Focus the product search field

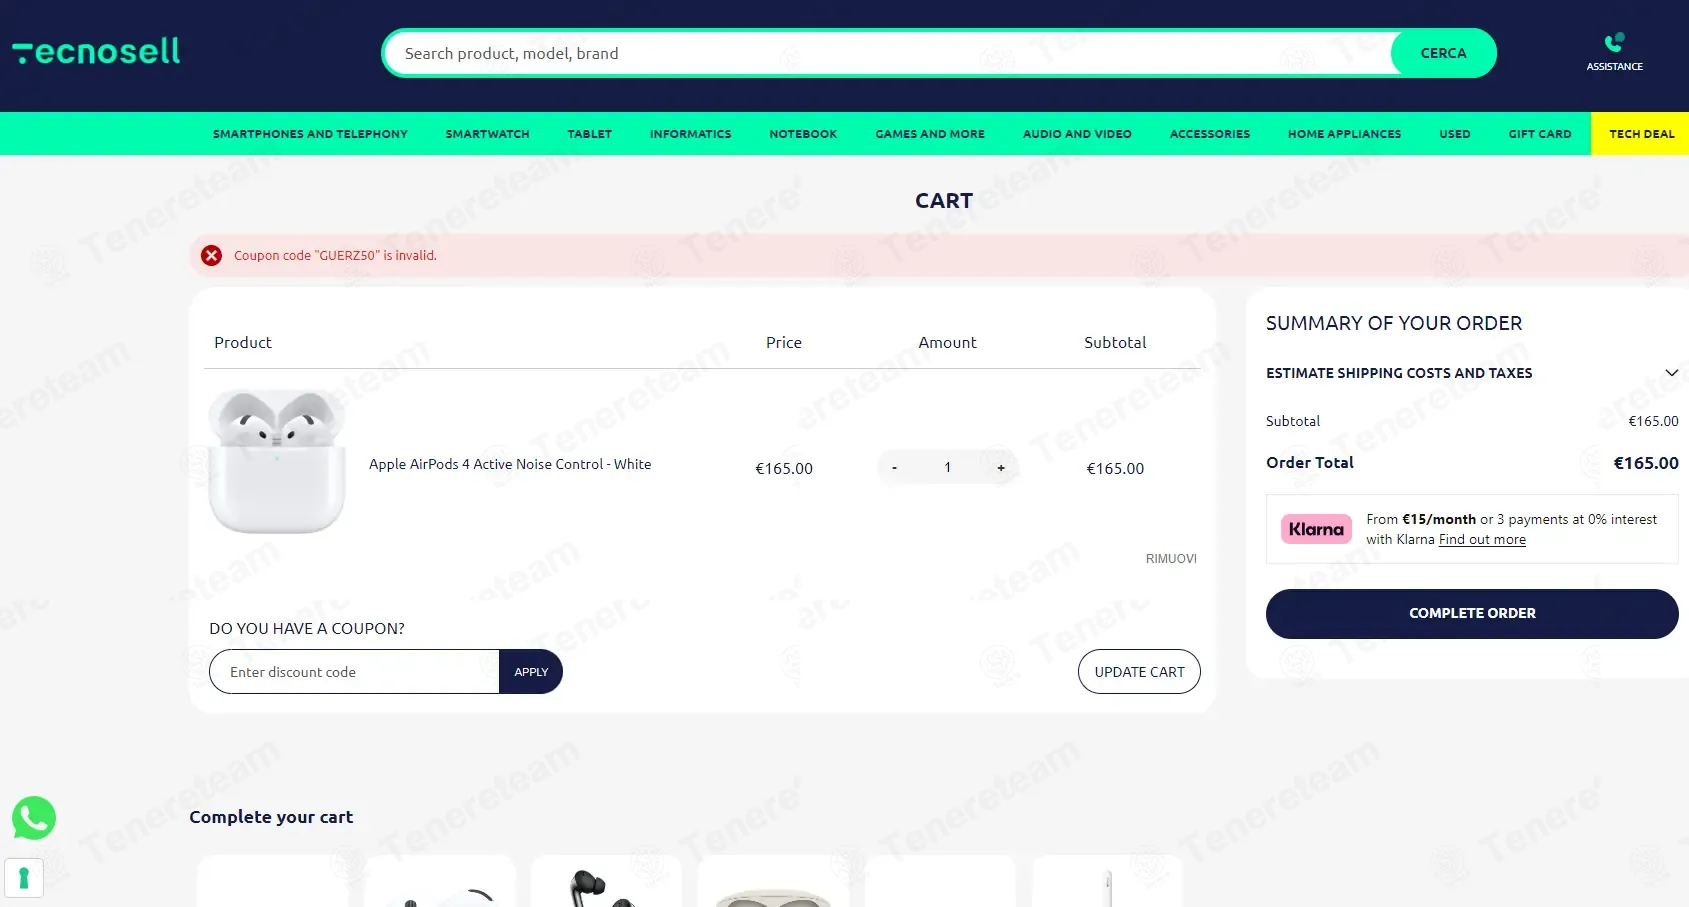click(890, 53)
